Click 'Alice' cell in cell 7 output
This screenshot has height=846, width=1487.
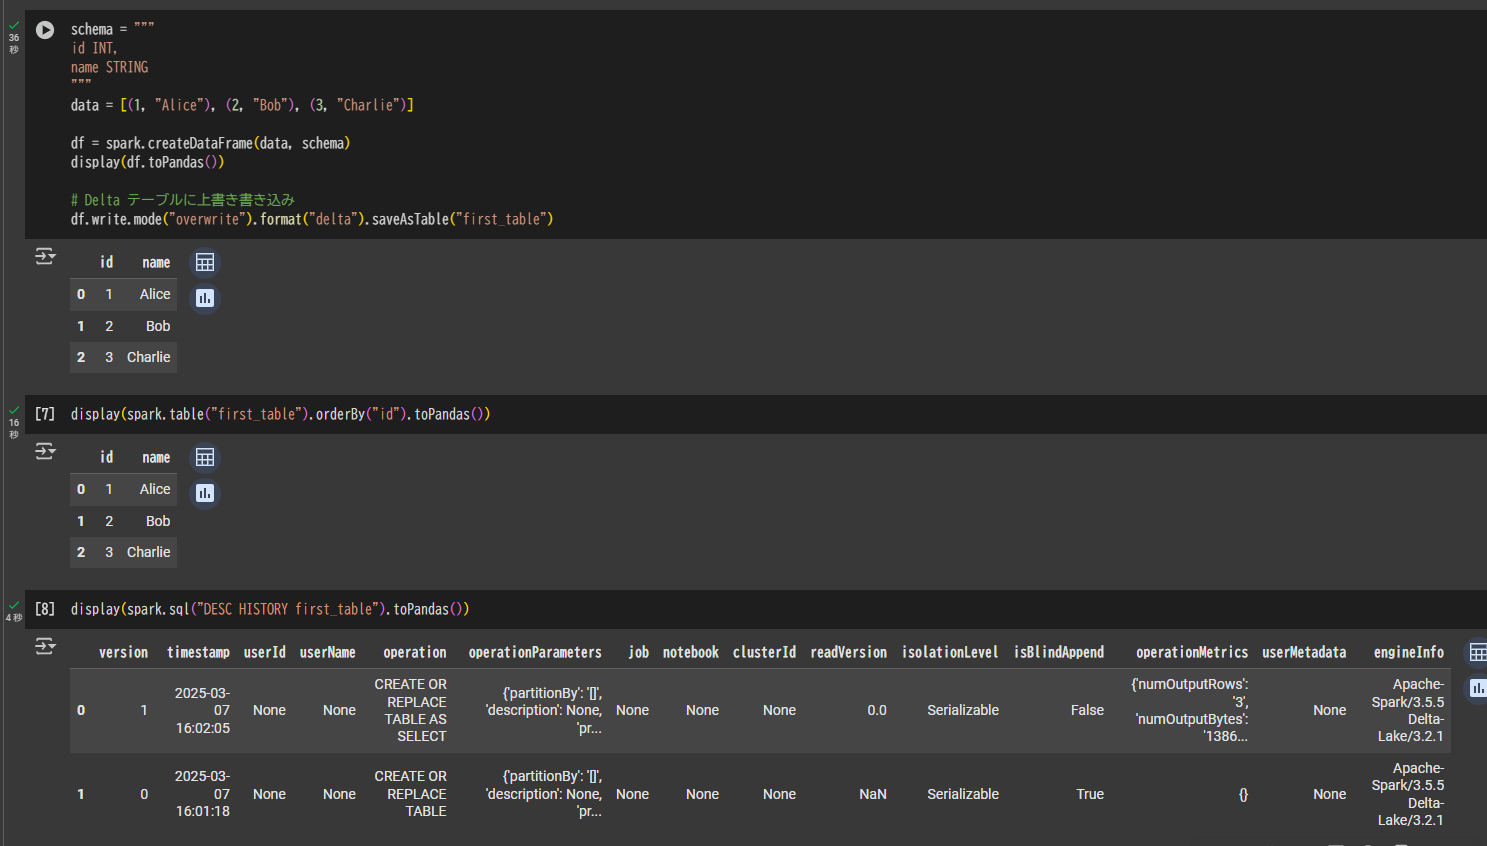point(155,489)
